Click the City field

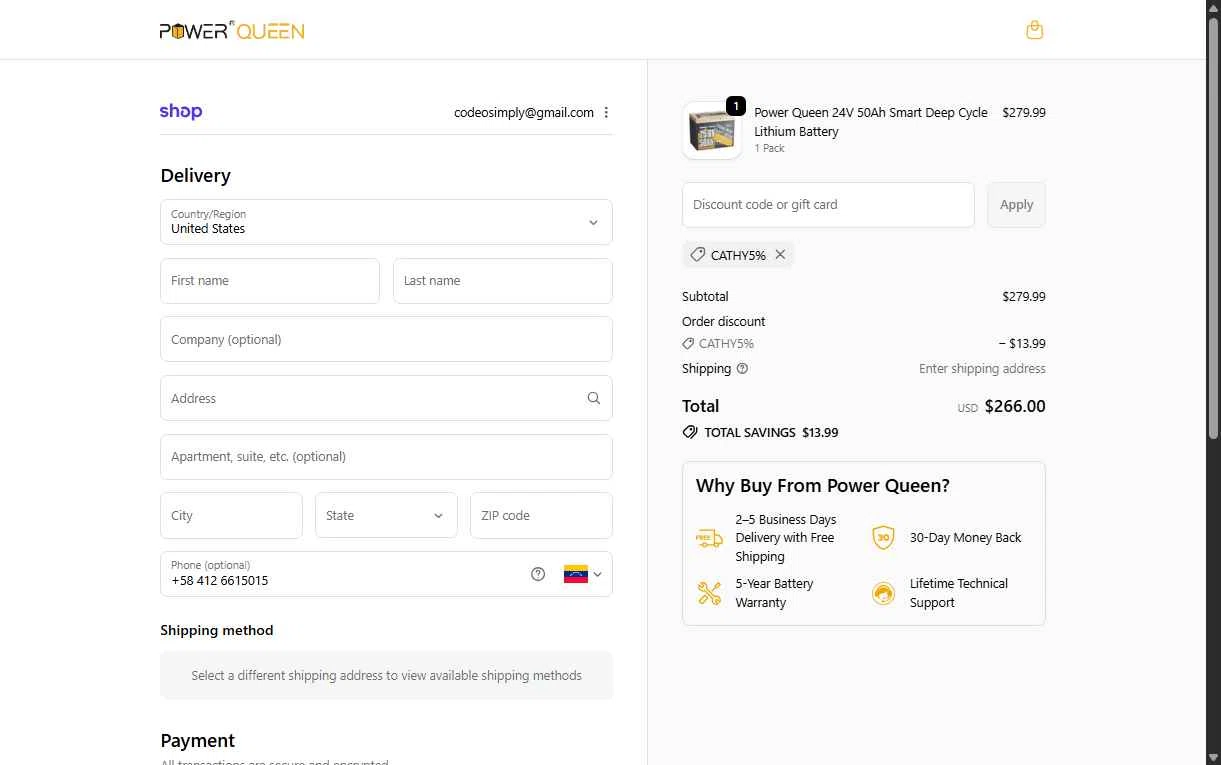[231, 515]
